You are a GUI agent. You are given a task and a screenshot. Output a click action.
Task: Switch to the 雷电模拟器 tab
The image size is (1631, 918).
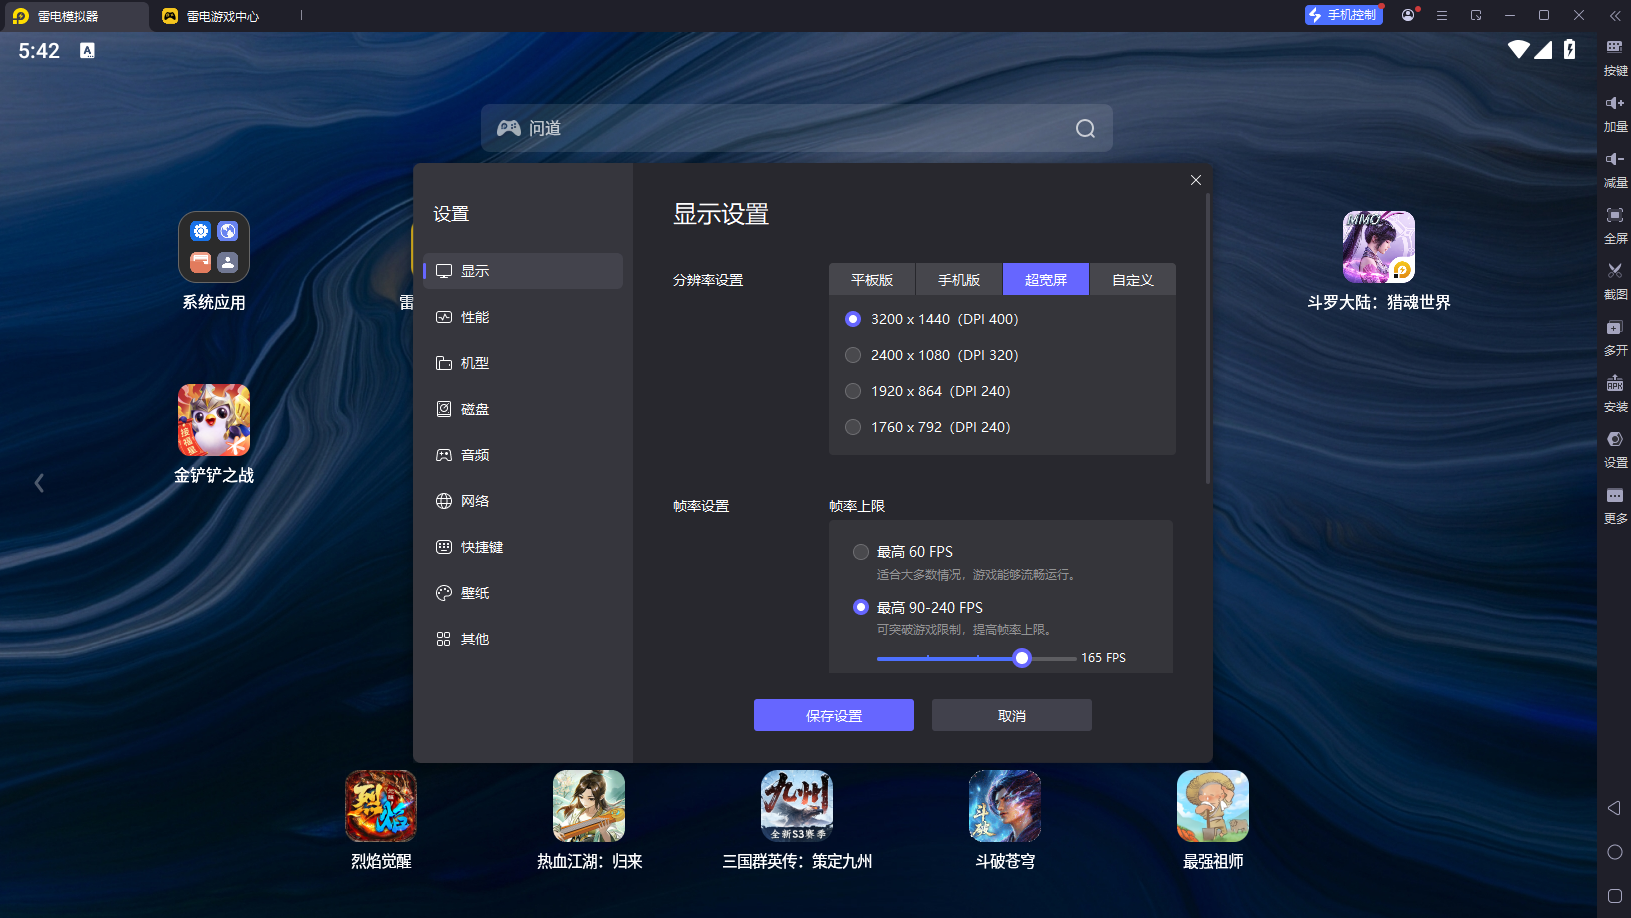click(75, 16)
